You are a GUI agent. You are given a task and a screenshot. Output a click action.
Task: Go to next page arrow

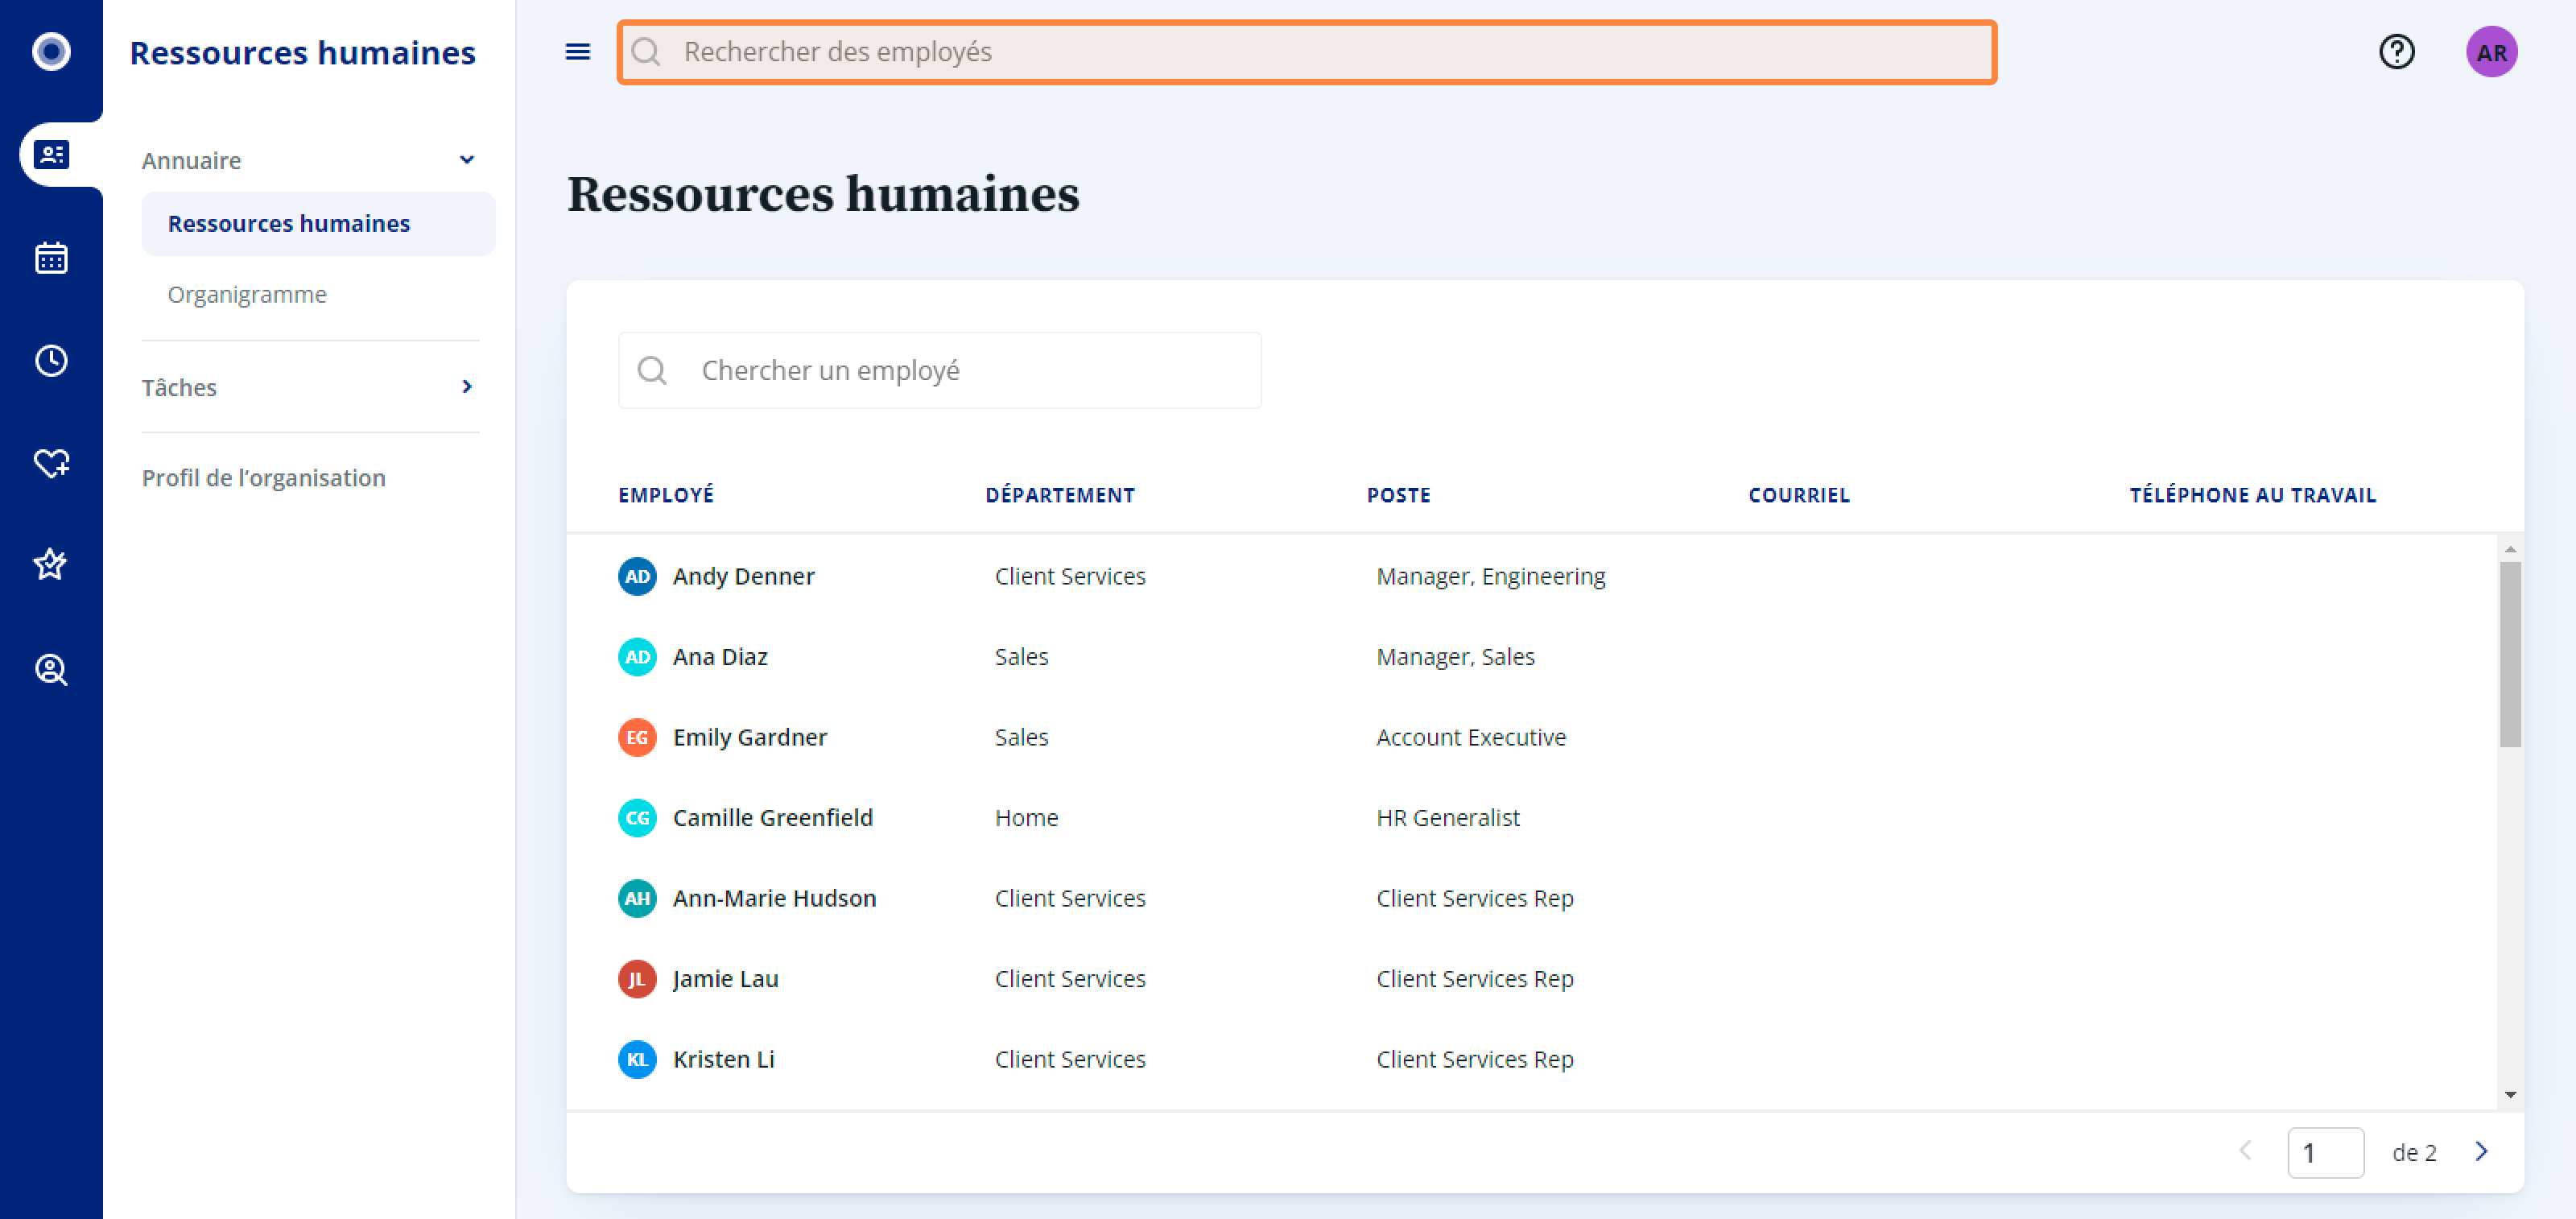point(2481,1152)
